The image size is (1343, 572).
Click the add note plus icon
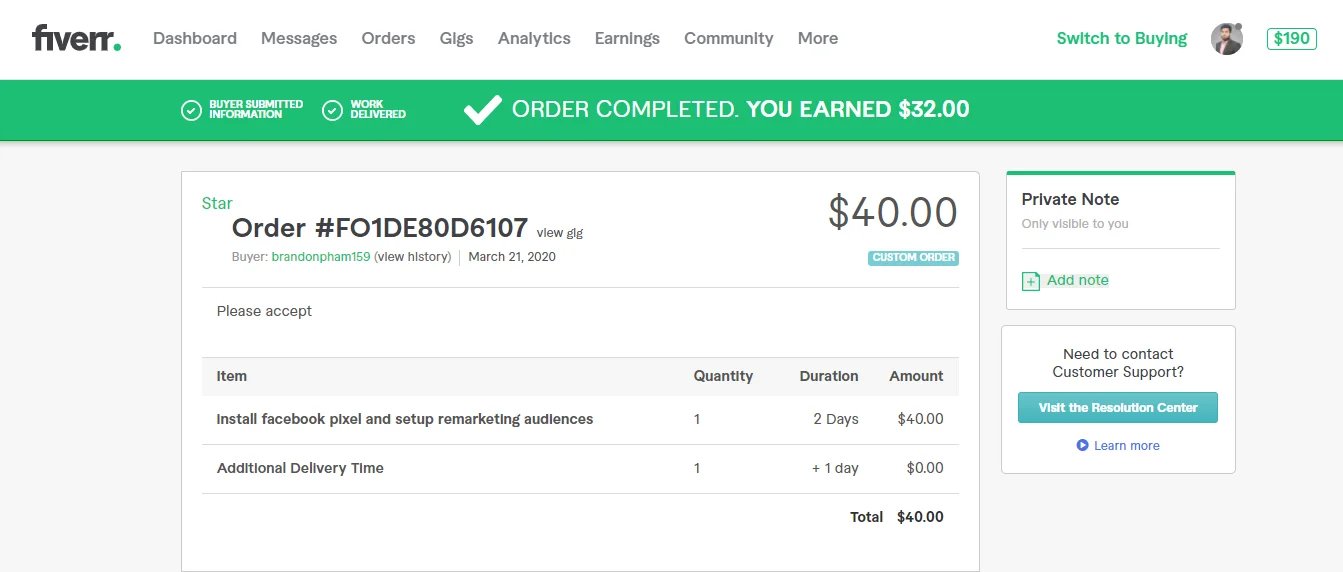coord(1030,281)
